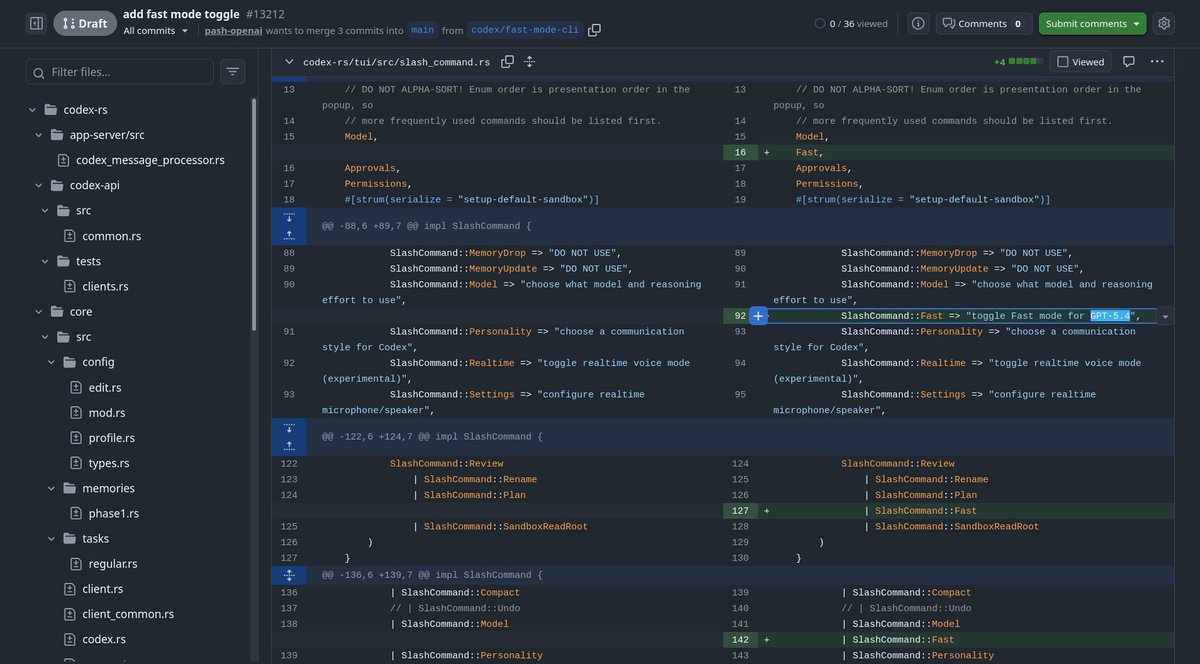1200x664 pixels.
Task: Open common.rs in the file tree
Action: (111, 236)
